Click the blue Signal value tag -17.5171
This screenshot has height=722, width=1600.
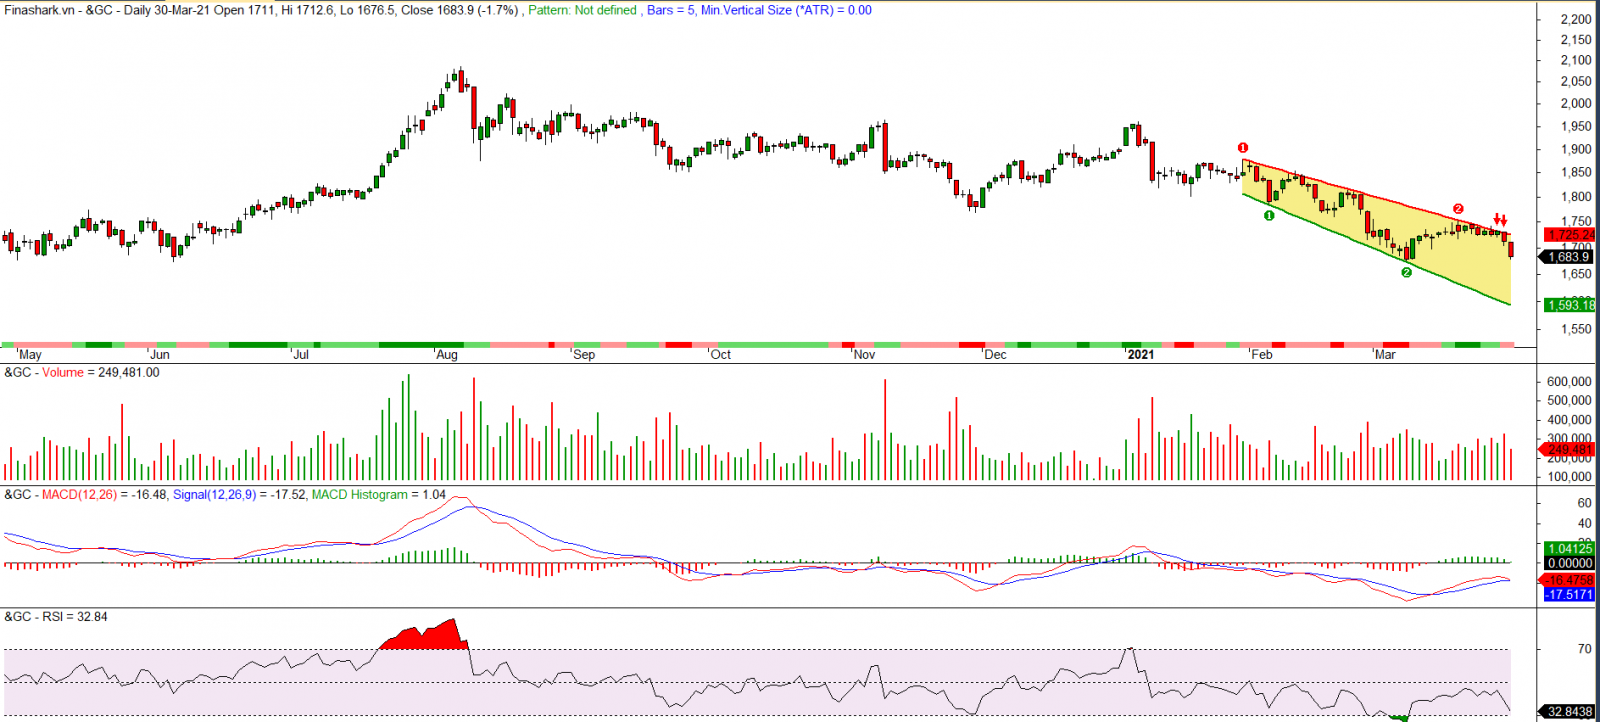[1570, 594]
